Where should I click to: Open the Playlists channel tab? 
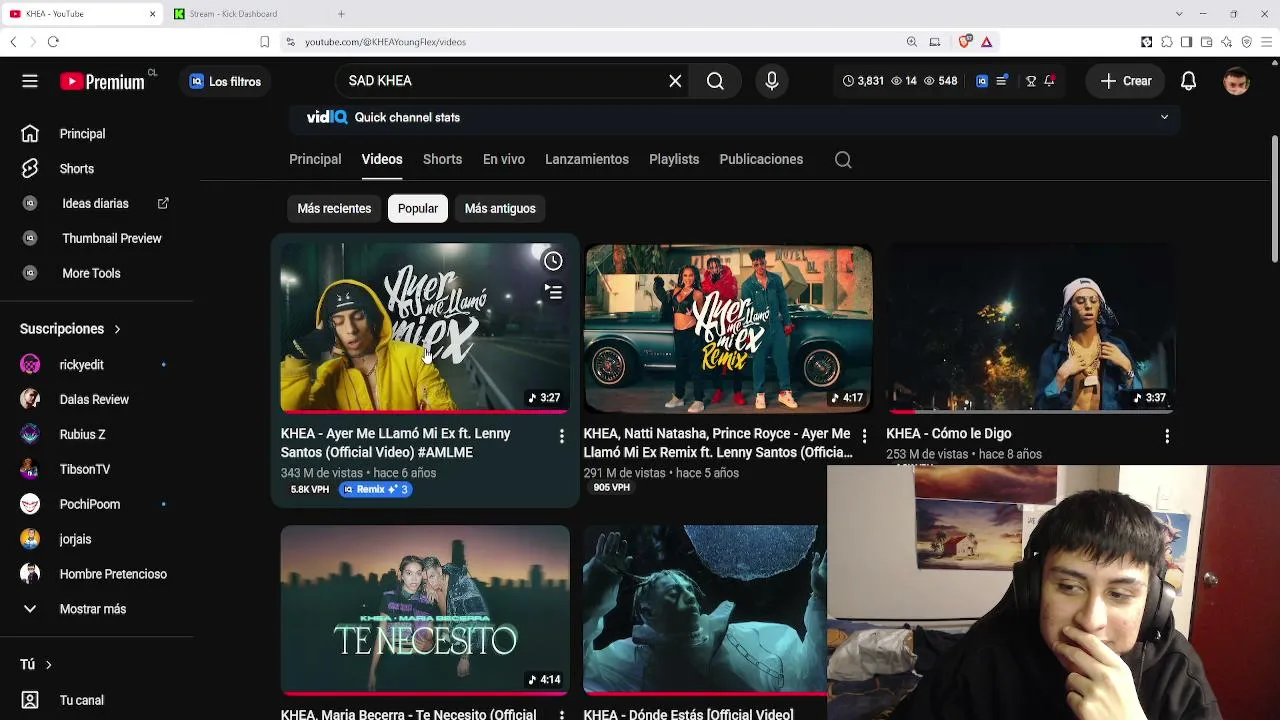(x=674, y=159)
